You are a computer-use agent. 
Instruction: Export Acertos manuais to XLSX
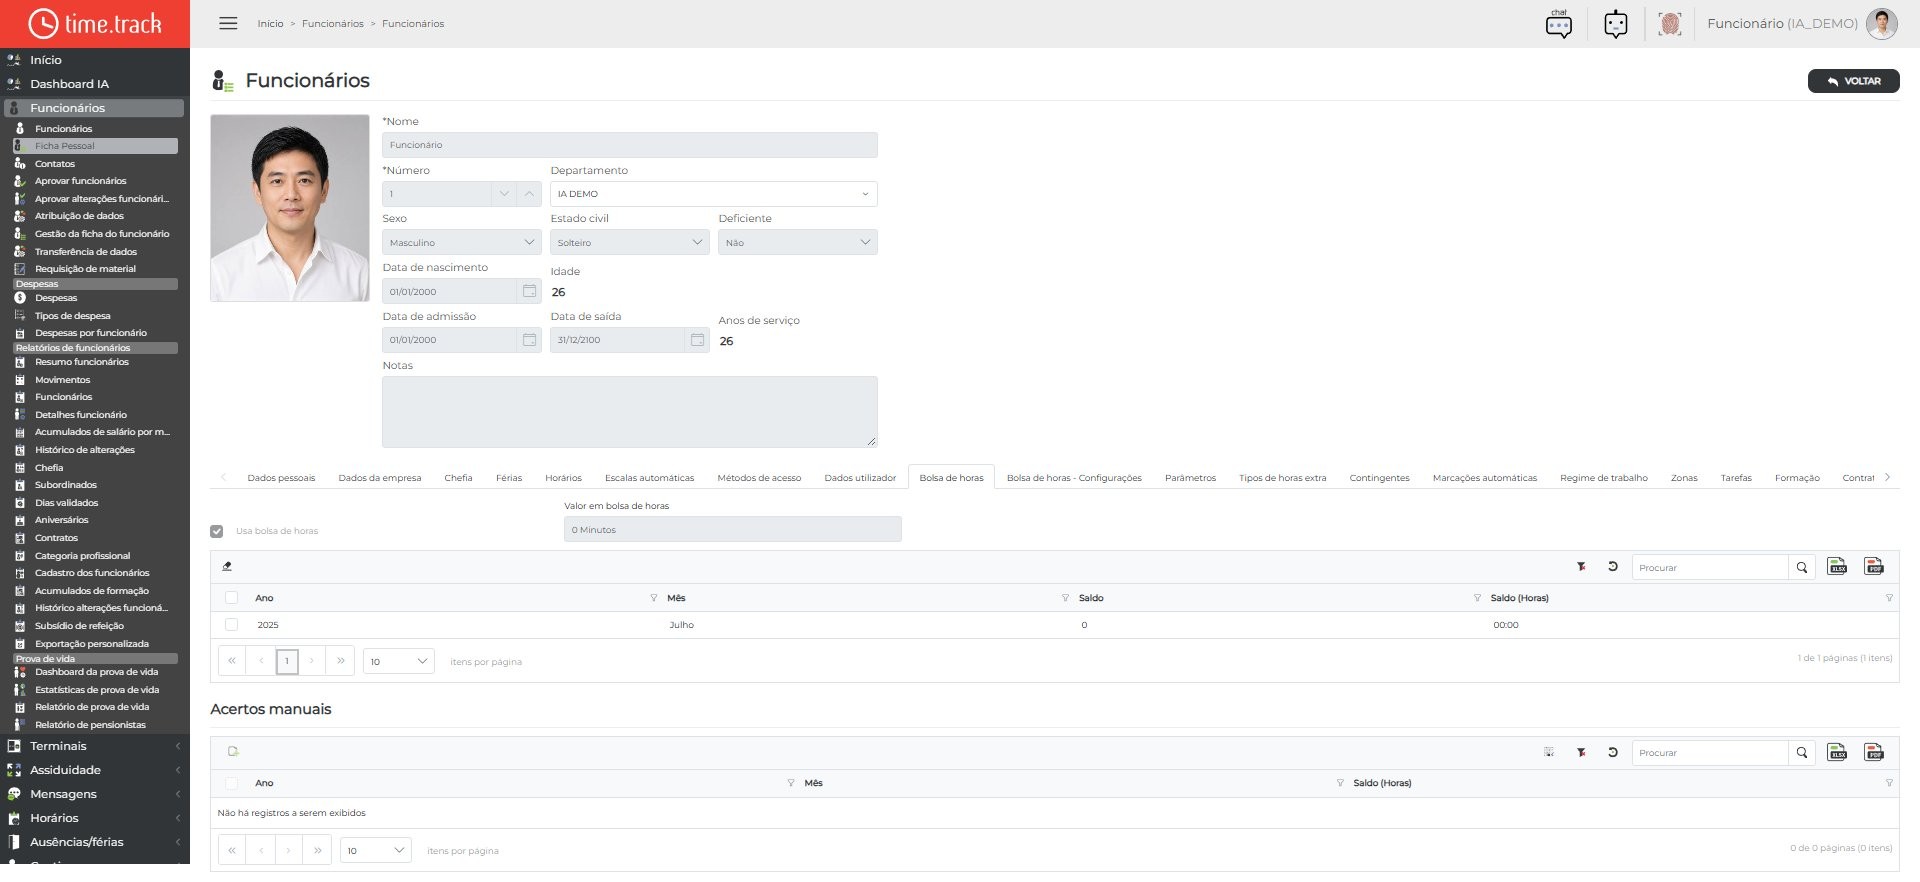click(1837, 752)
